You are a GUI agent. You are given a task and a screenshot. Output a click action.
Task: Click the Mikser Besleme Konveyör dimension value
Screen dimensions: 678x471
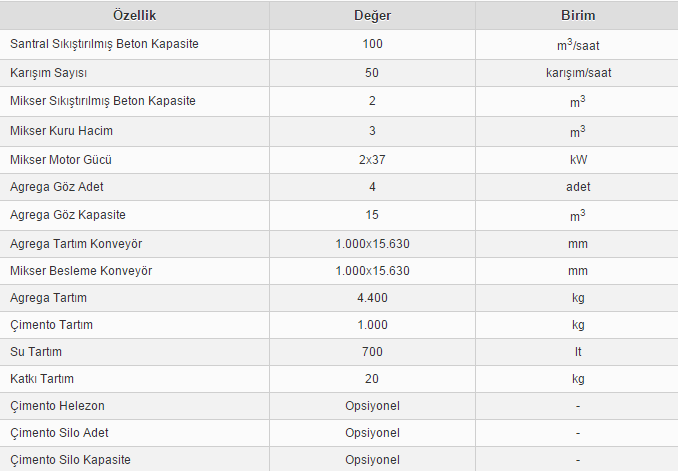pyautogui.click(x=373, y=271)
